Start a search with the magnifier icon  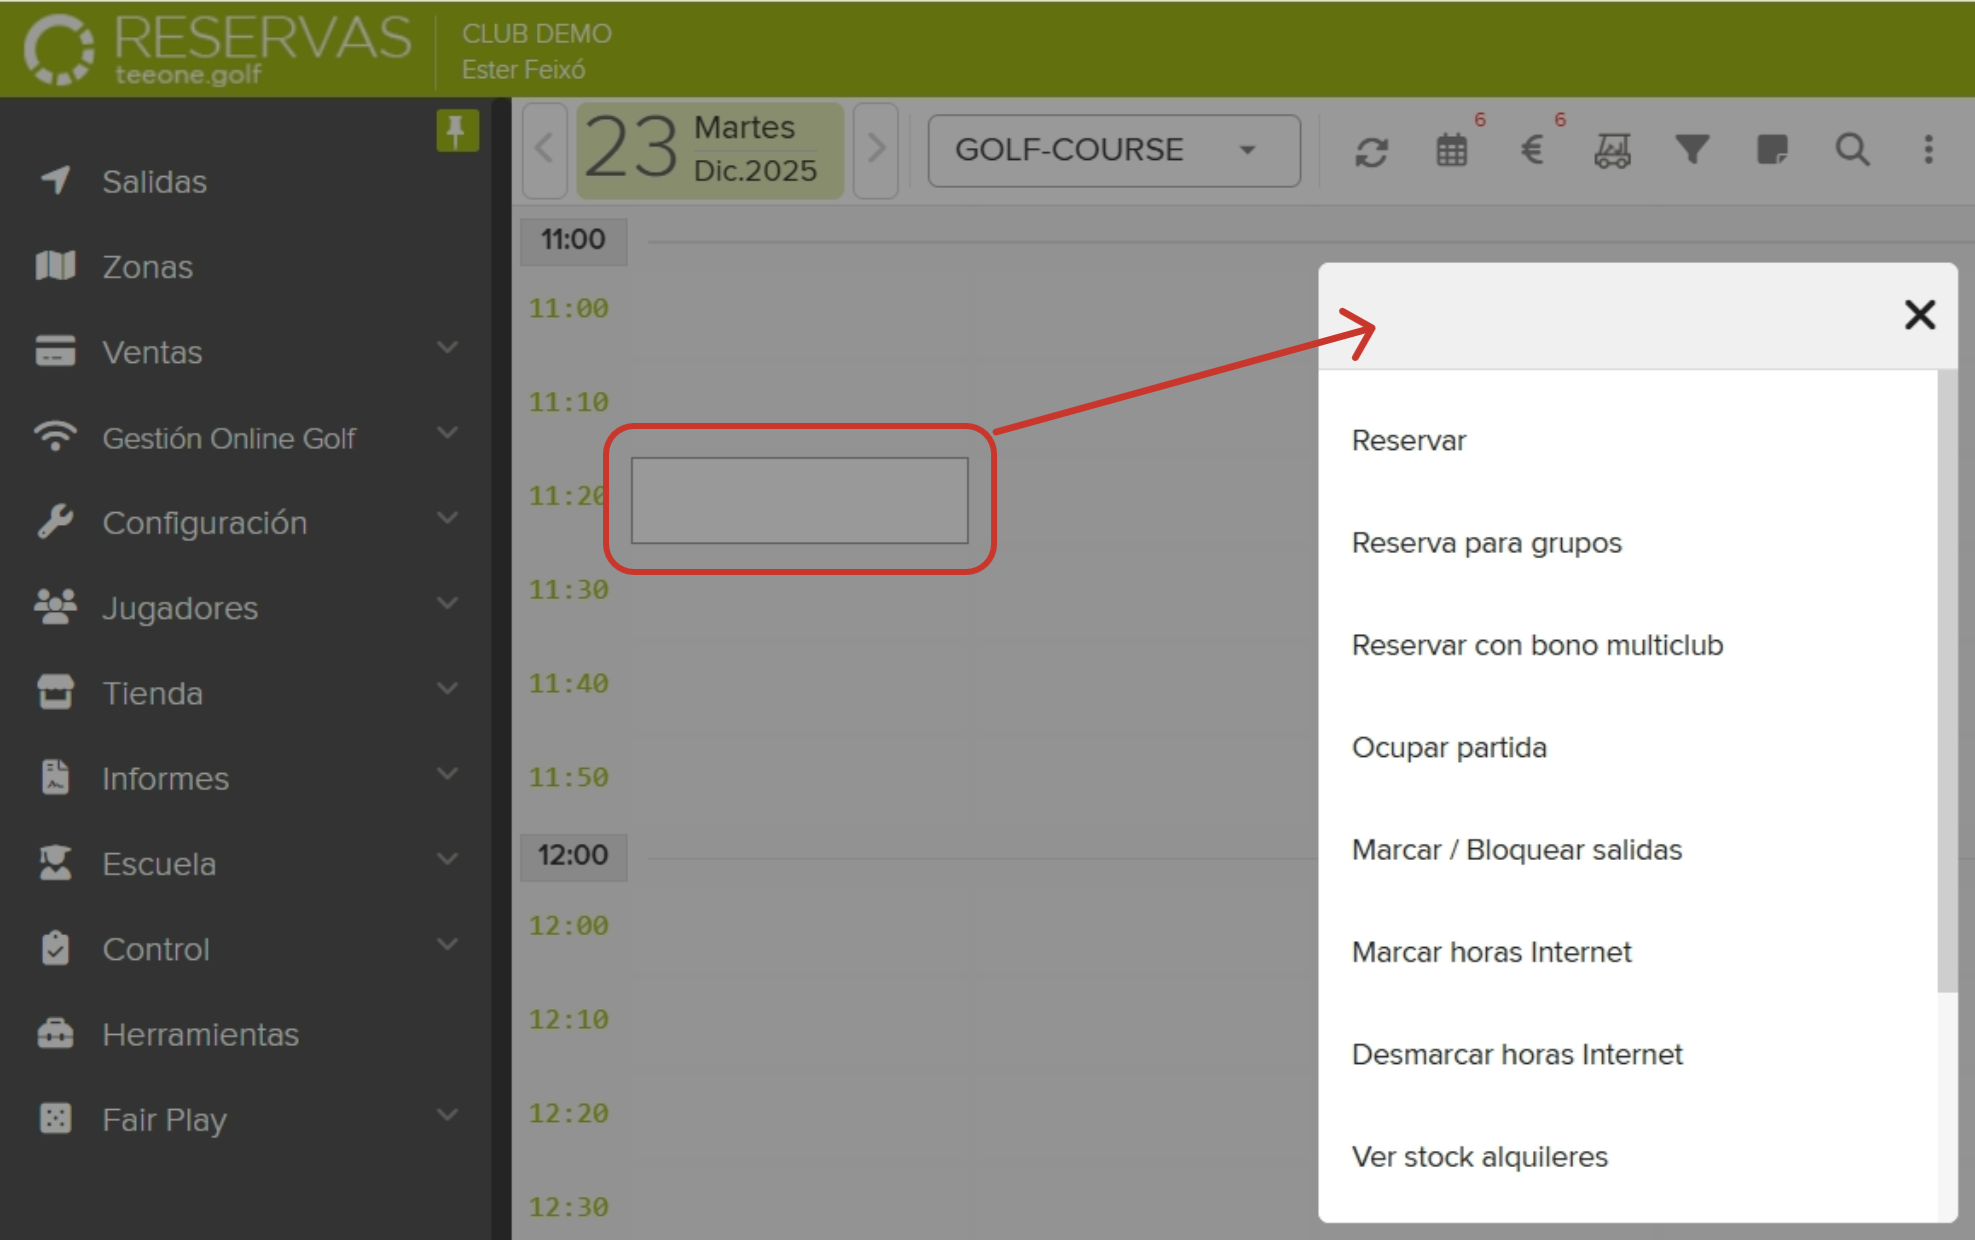[x=1852, y=151]
